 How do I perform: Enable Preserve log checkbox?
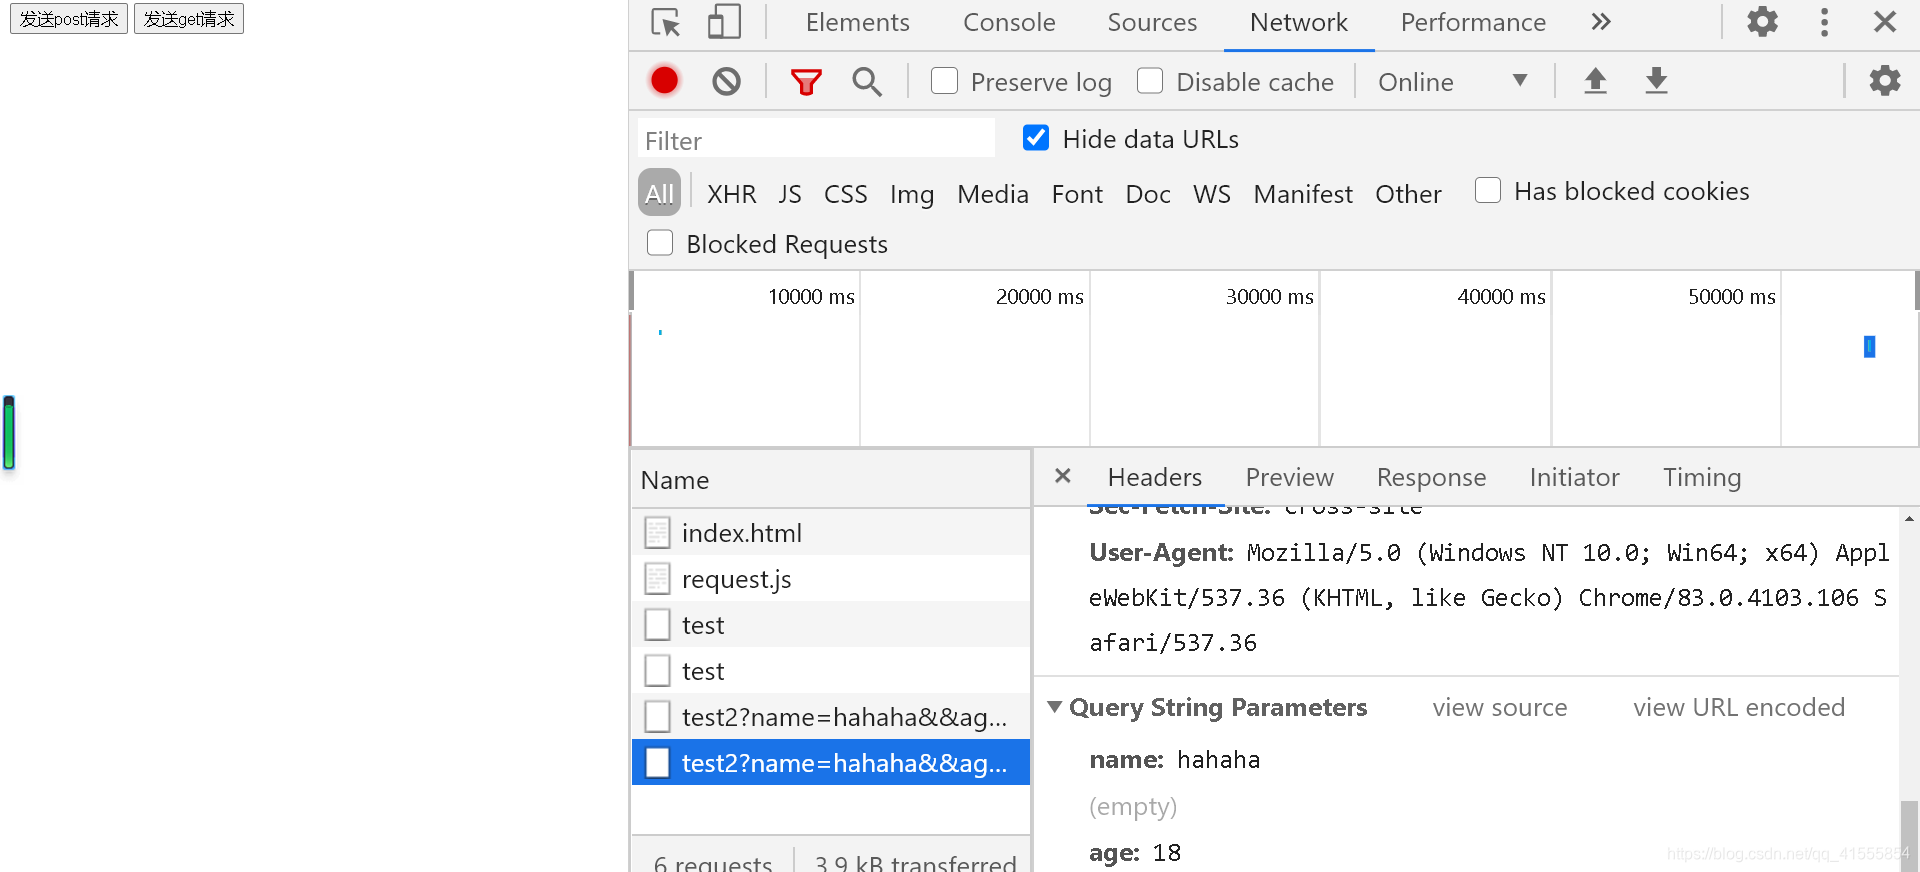point(944,80)
